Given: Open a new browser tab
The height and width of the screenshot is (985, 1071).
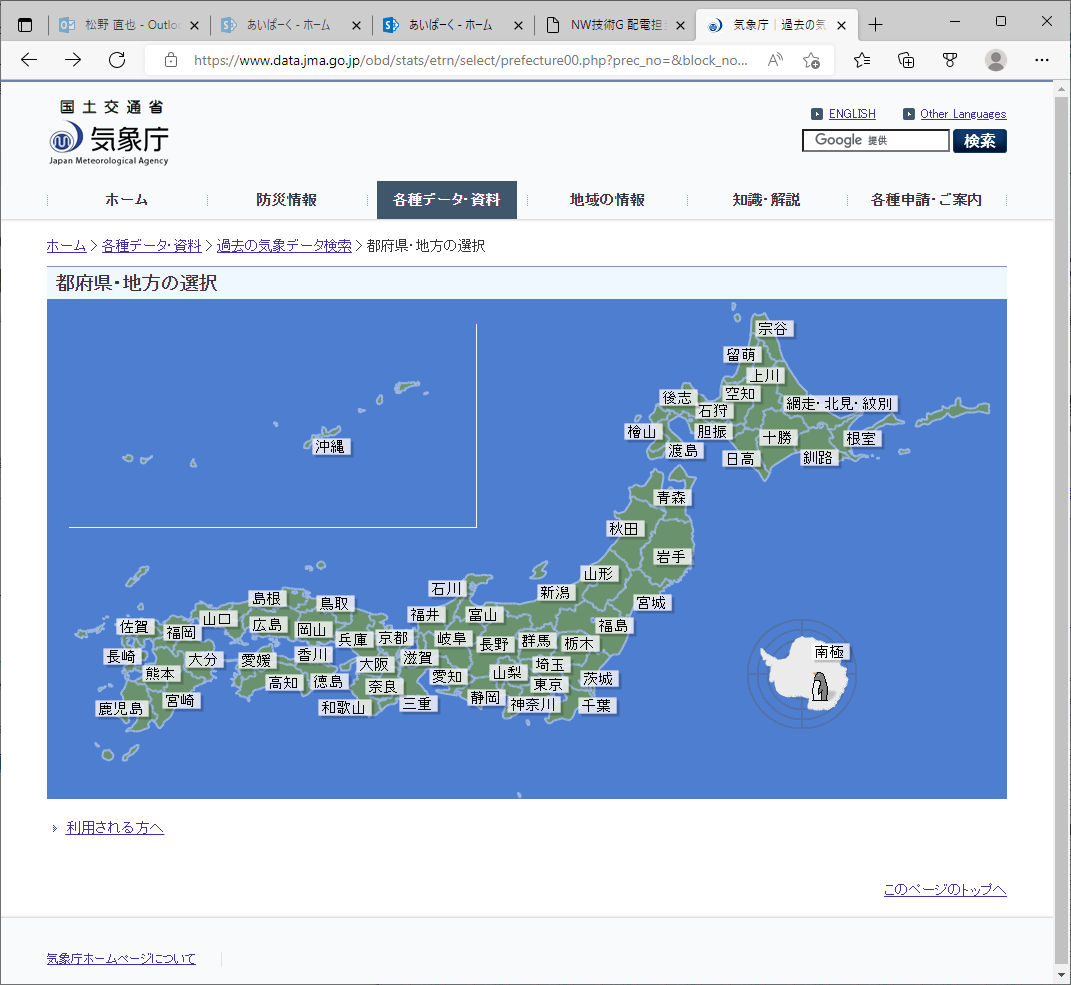Looking at the screenshot, I should coord(876,25).
